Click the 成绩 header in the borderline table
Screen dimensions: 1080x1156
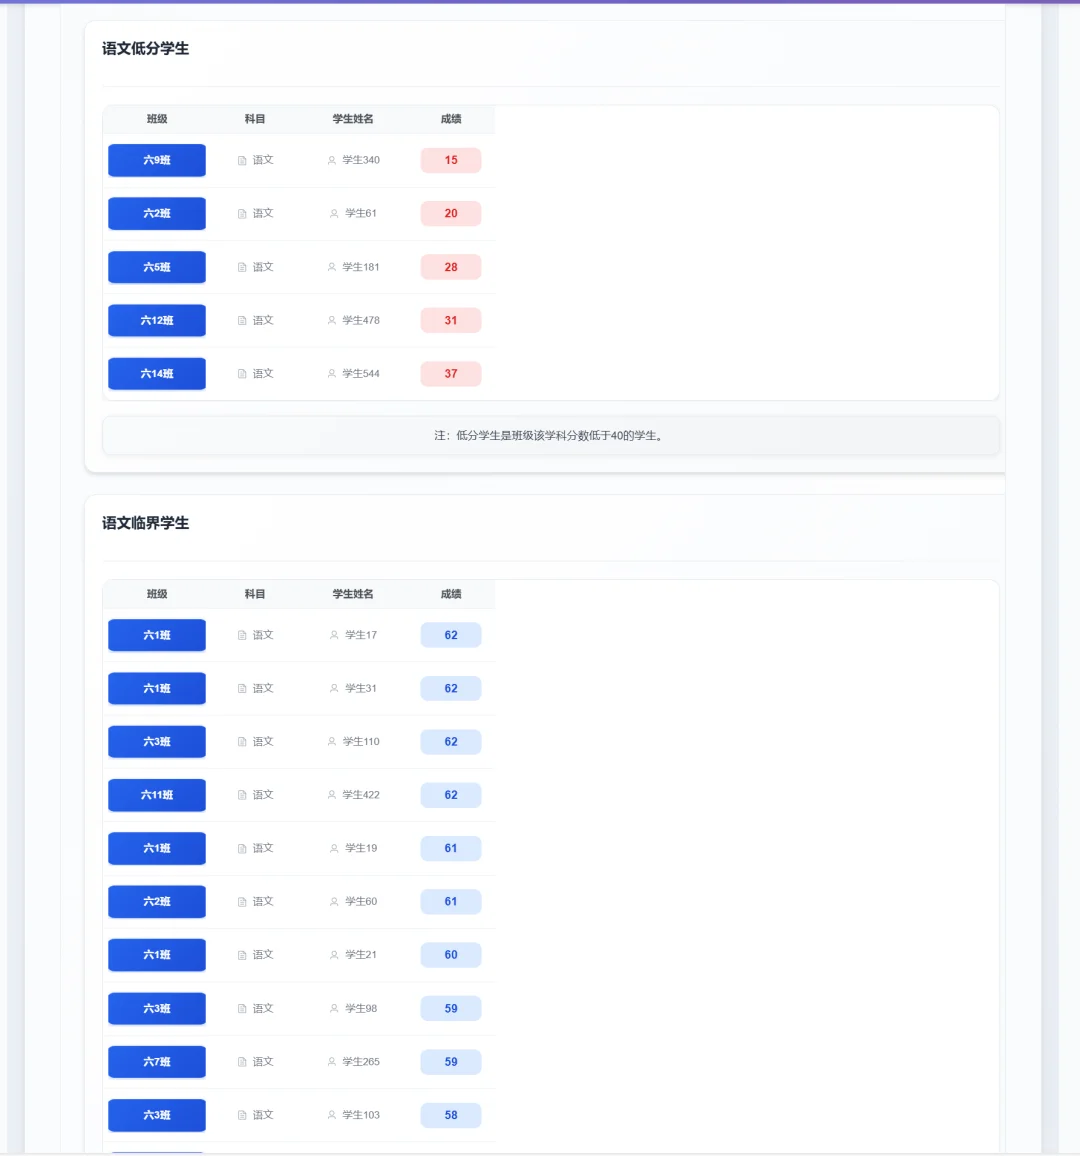point(450,594)
